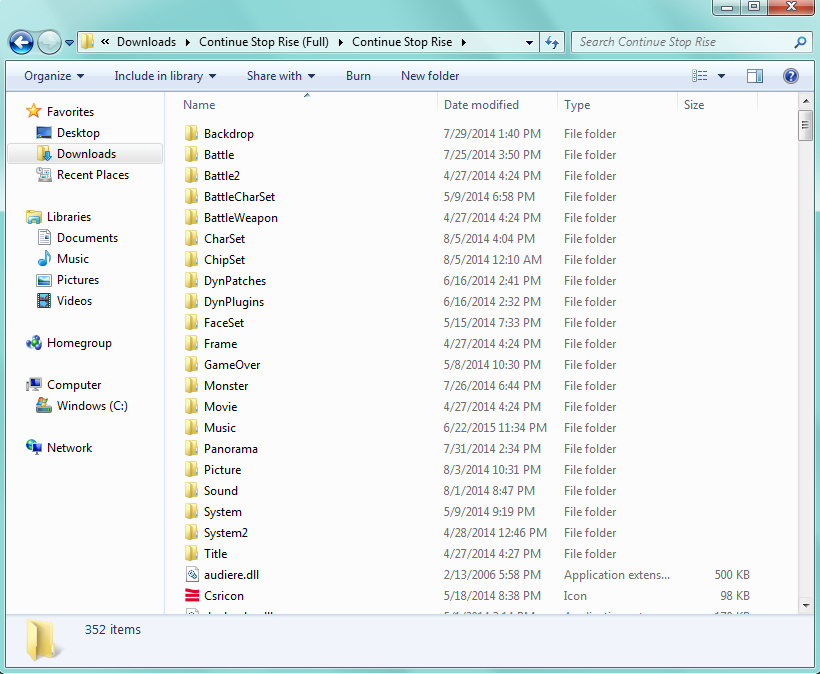Click the Change your view icon
Screen dimensions: 820x674
pyautogui.click(x=700, y=76)
